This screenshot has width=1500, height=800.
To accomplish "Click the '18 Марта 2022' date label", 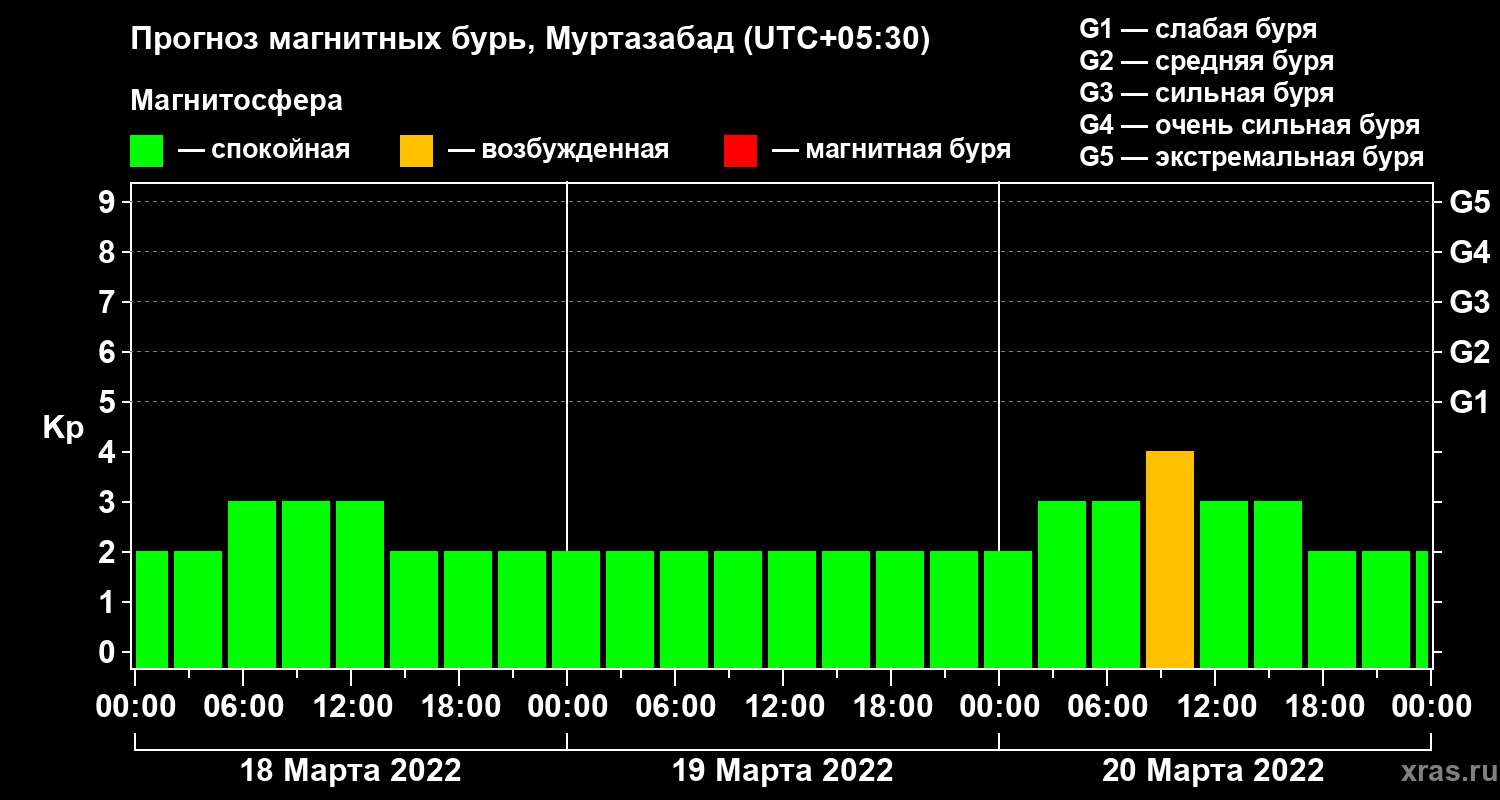I will click(x=351, y=770).
